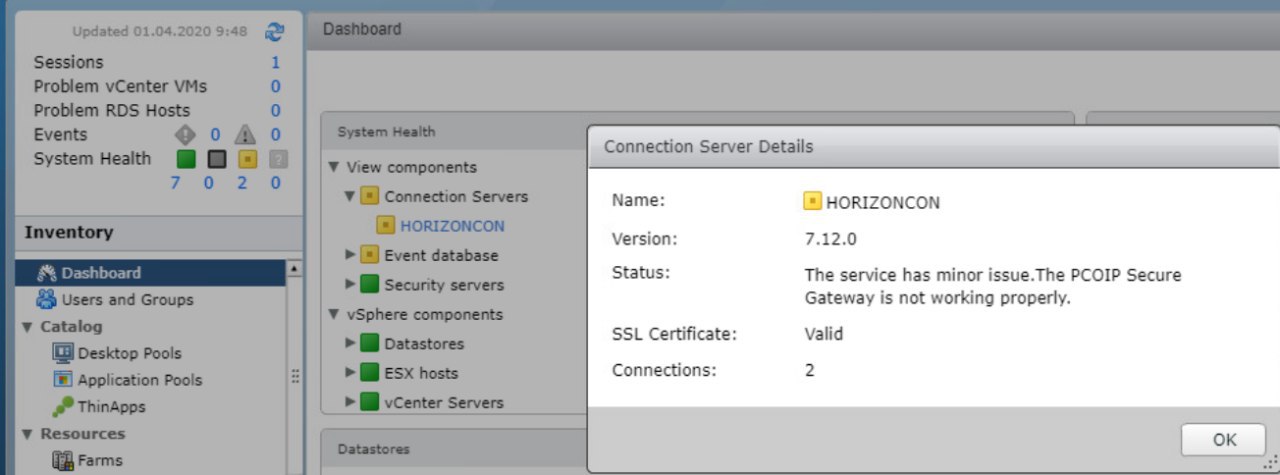The height and width of the screenshot is (475, 1280).
Task: Open ThinApps in the Inventory
Action: coord(112,407)
